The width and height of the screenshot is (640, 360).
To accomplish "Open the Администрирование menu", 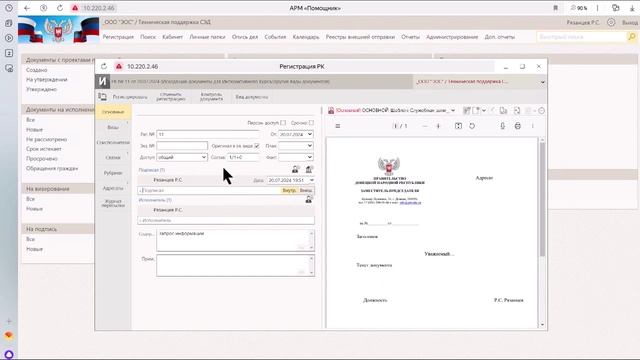I will point(452,37).
